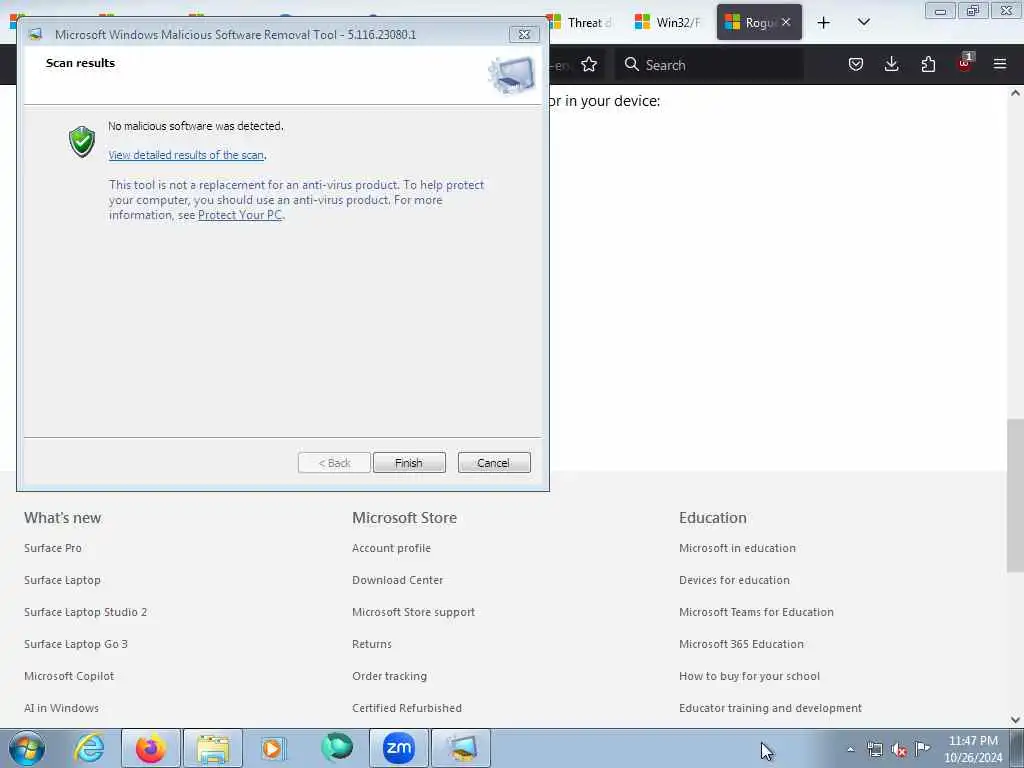Screen dimensions: 1024x768
Task: Open the Action Center flag icon
Action: pyautogui.click(x=922, y=748)
